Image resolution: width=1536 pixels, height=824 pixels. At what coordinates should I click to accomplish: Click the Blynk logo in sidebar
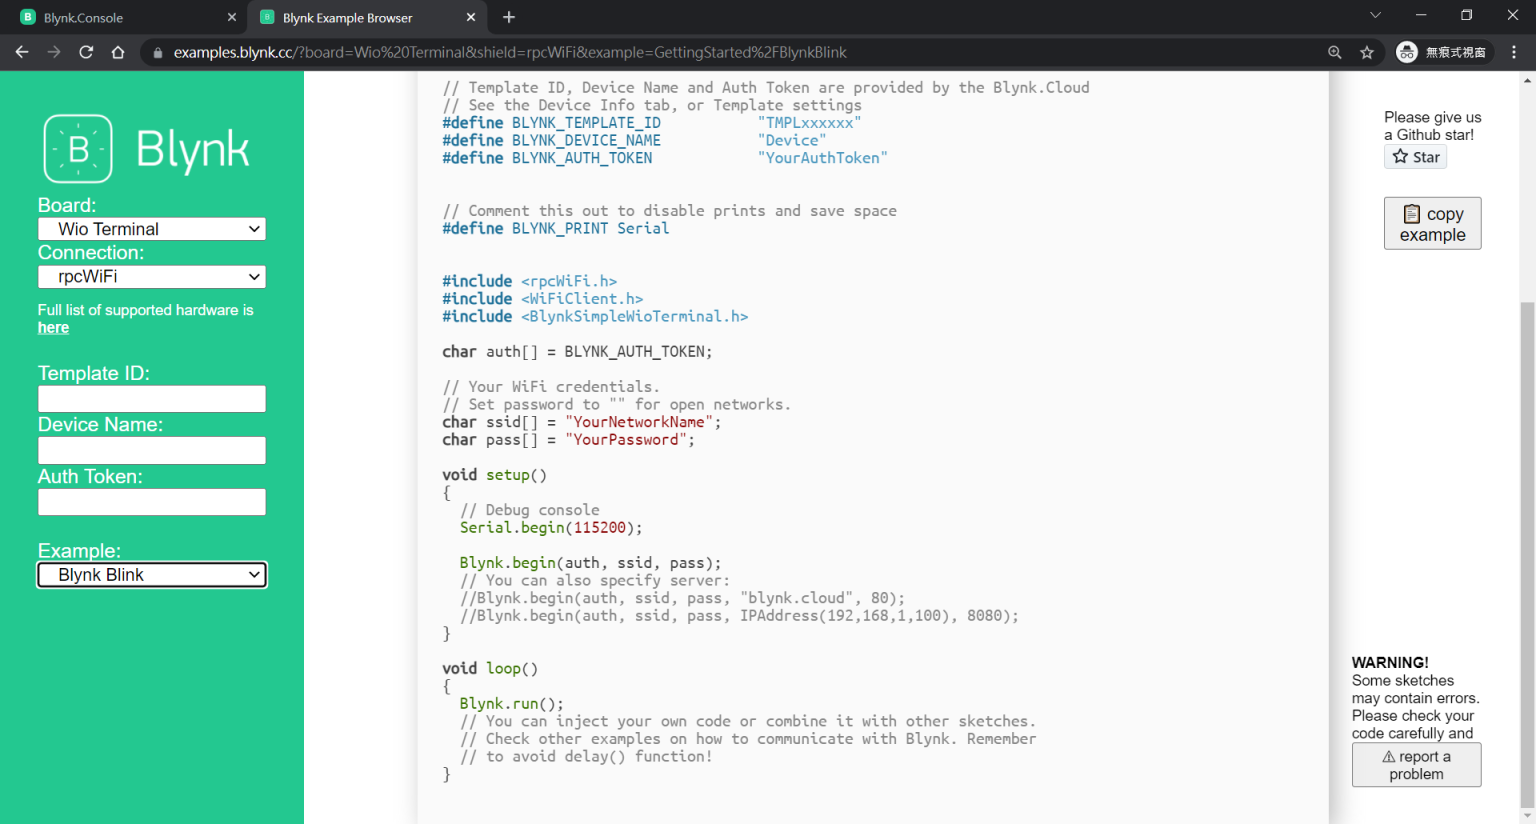point(146,149)
